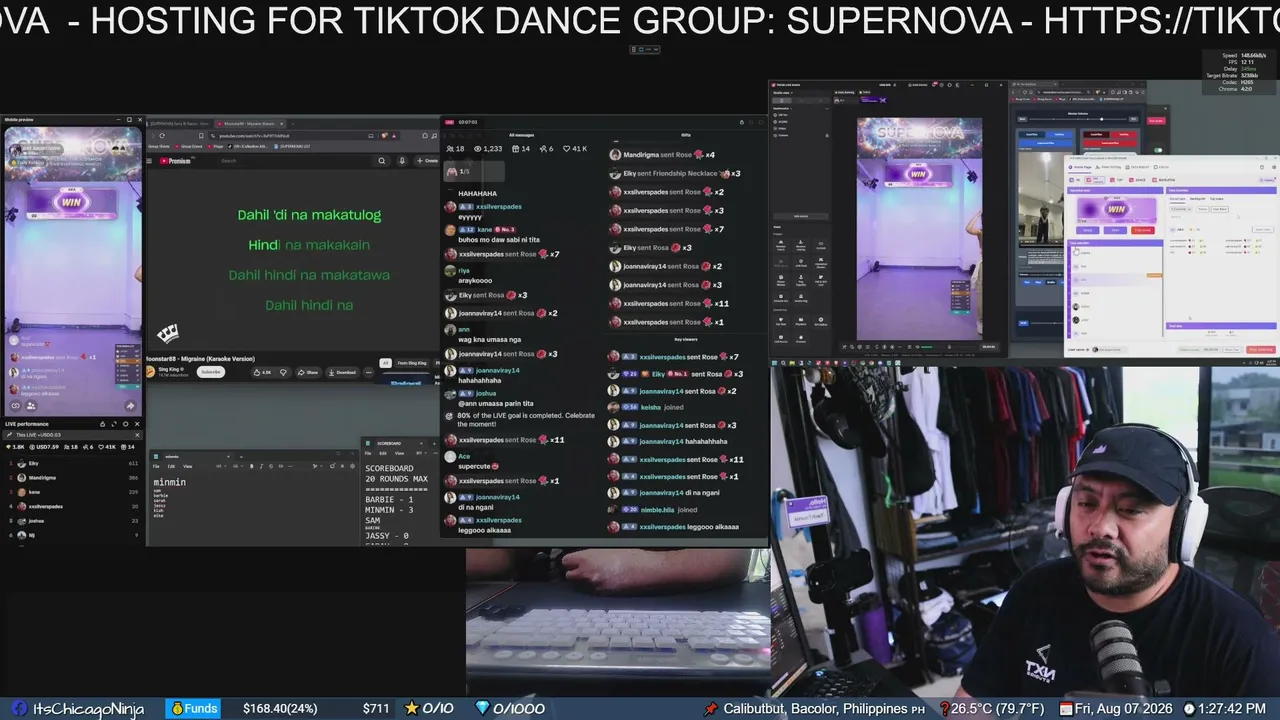Open the dropdown under Round Stars tab
The height and width of the screenshot is (720, 1280).
1180,209
